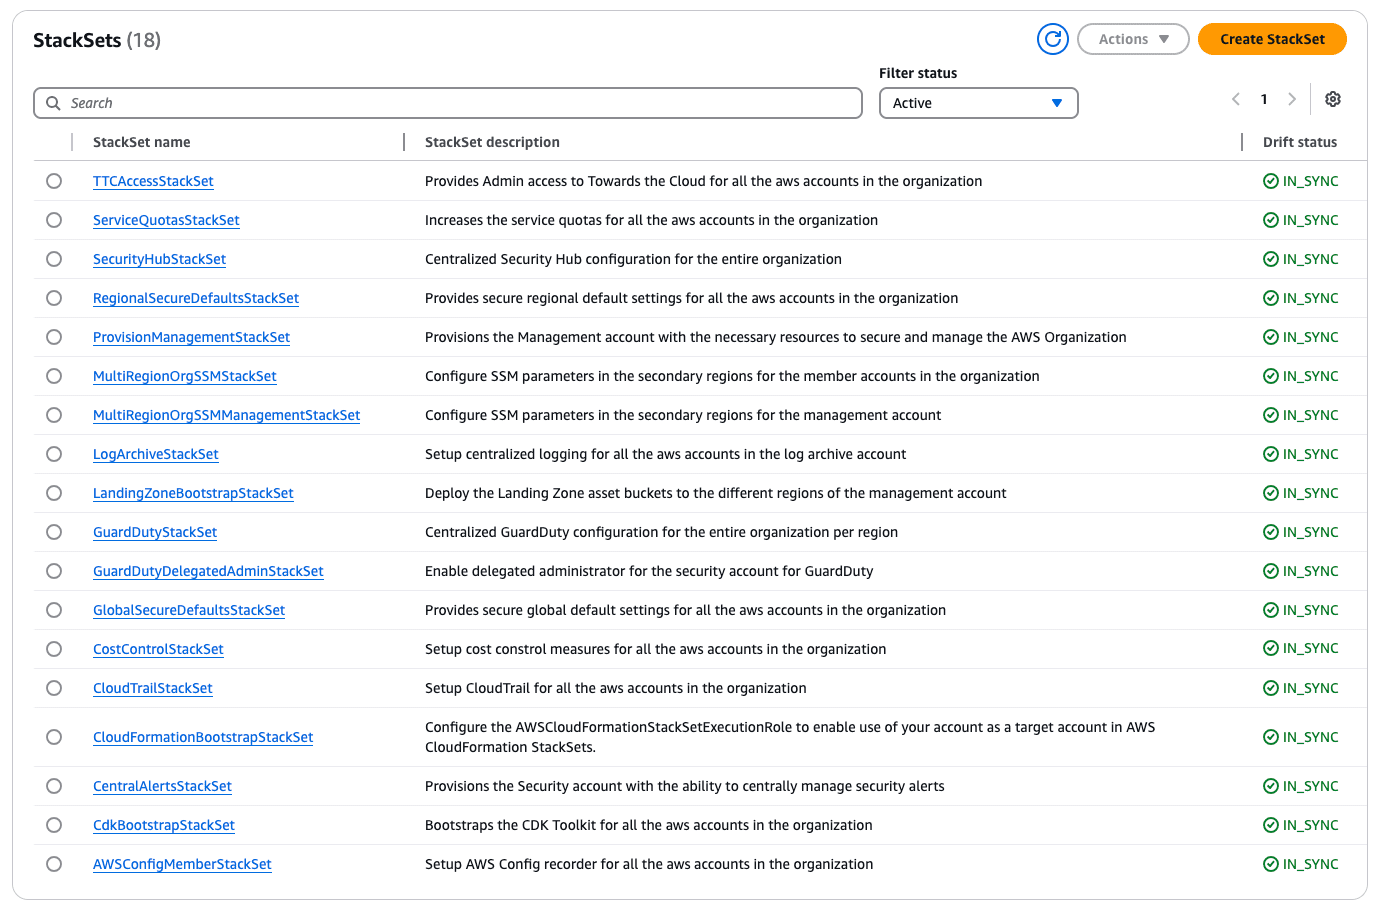This screenshot has width=1382, height=915.
Task: Open the GlobalSecureDefaultsStackSet link
Action: (x=189, y=610)
